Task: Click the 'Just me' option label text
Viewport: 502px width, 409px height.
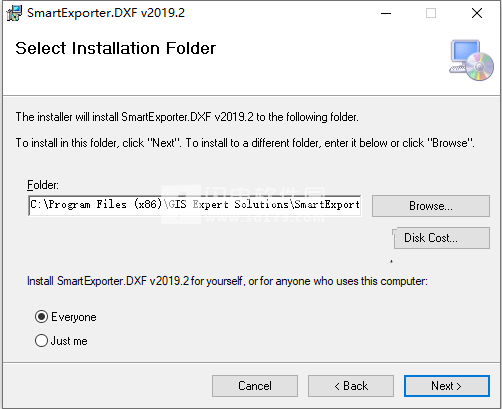Action: click(x=69, y=341)
